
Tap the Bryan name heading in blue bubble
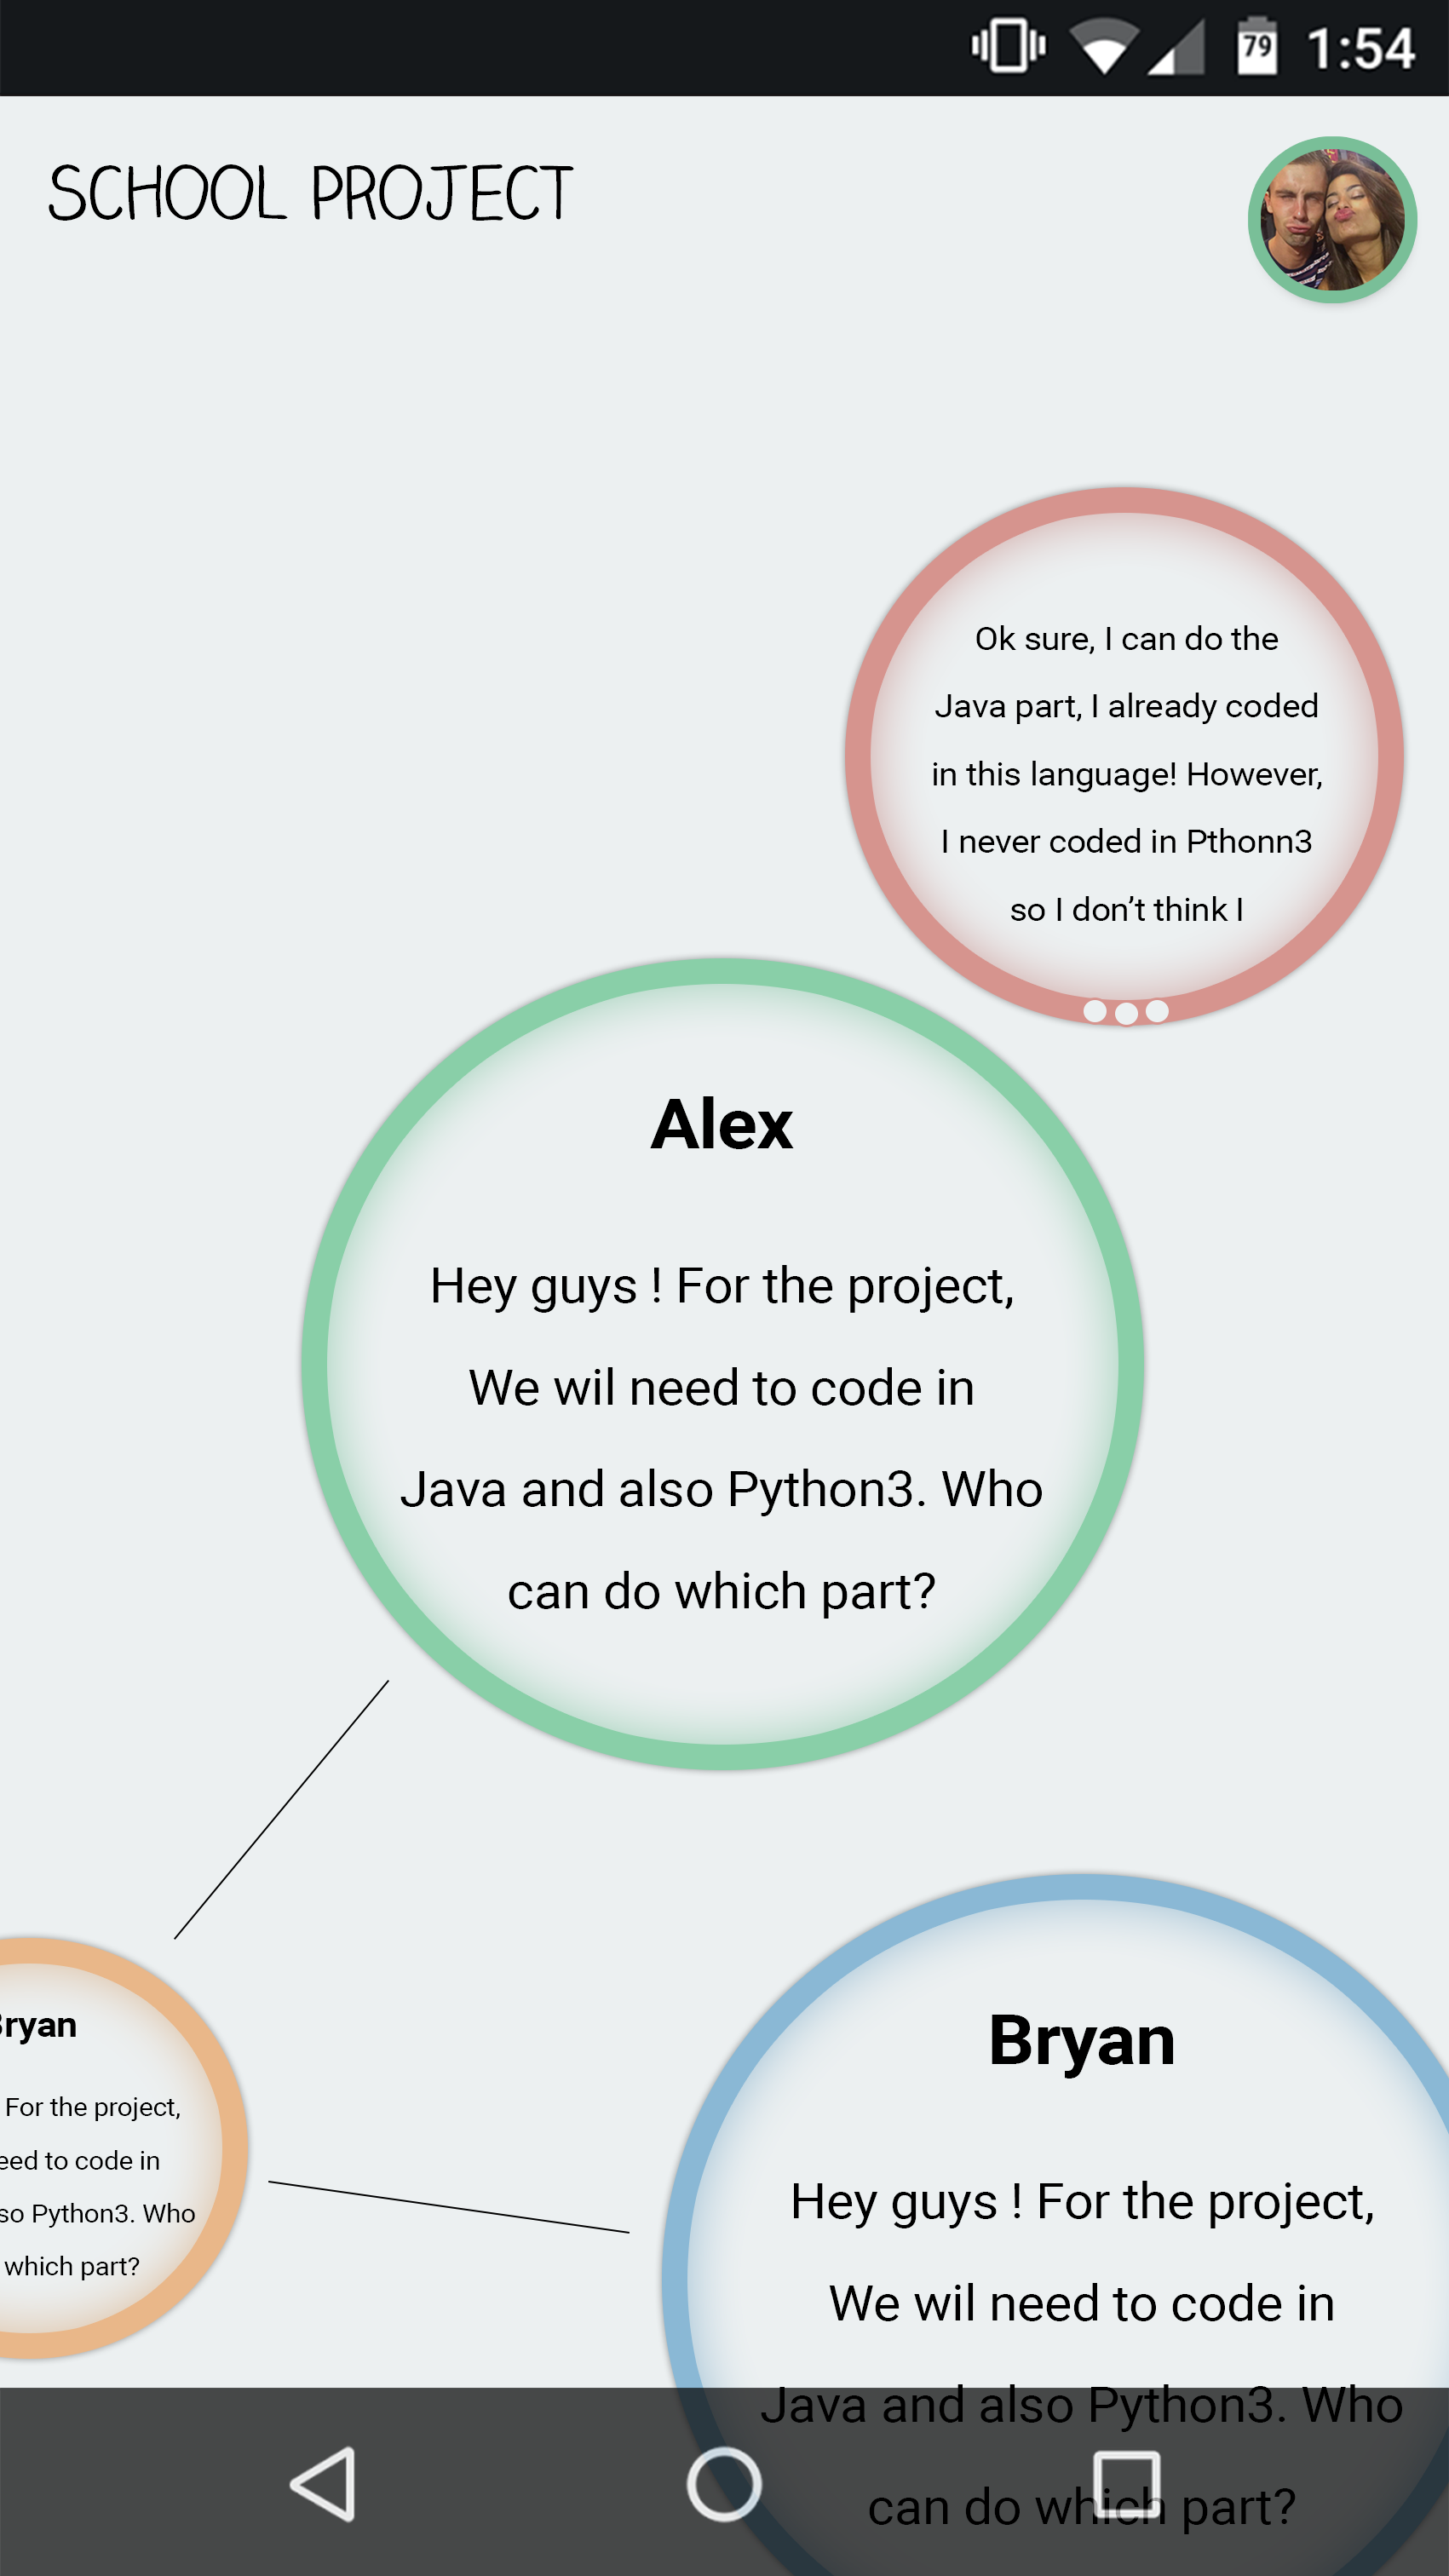1082,2040
